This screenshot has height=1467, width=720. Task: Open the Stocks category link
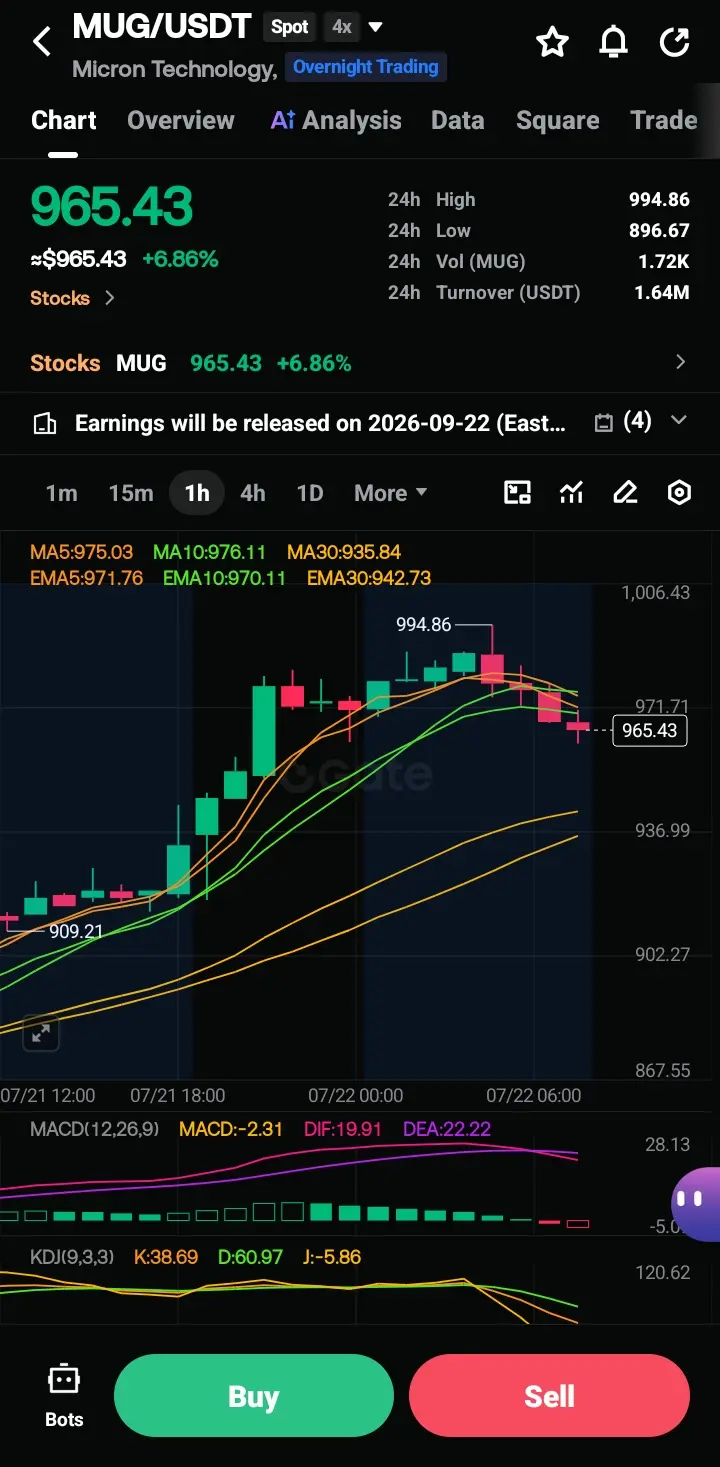[x=72, y=298]
